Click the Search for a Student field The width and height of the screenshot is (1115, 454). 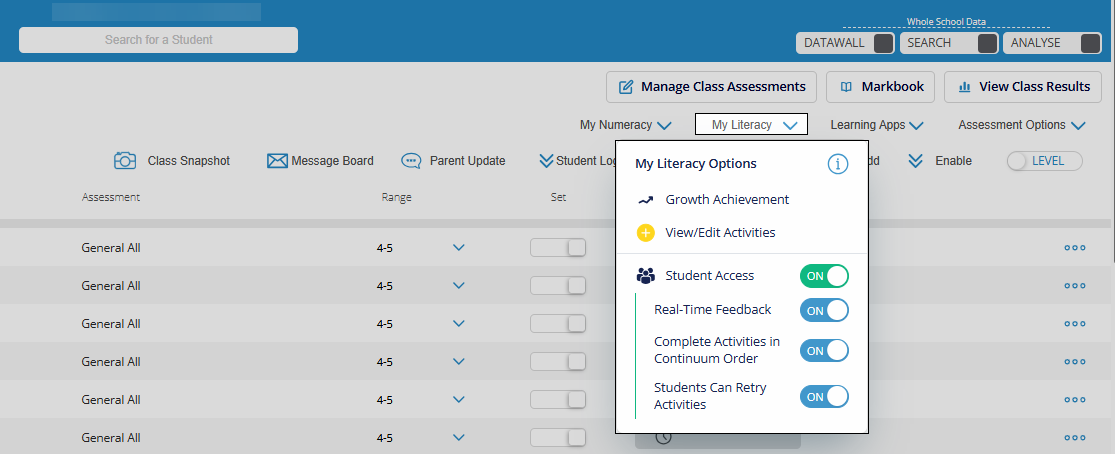[158, 40]
